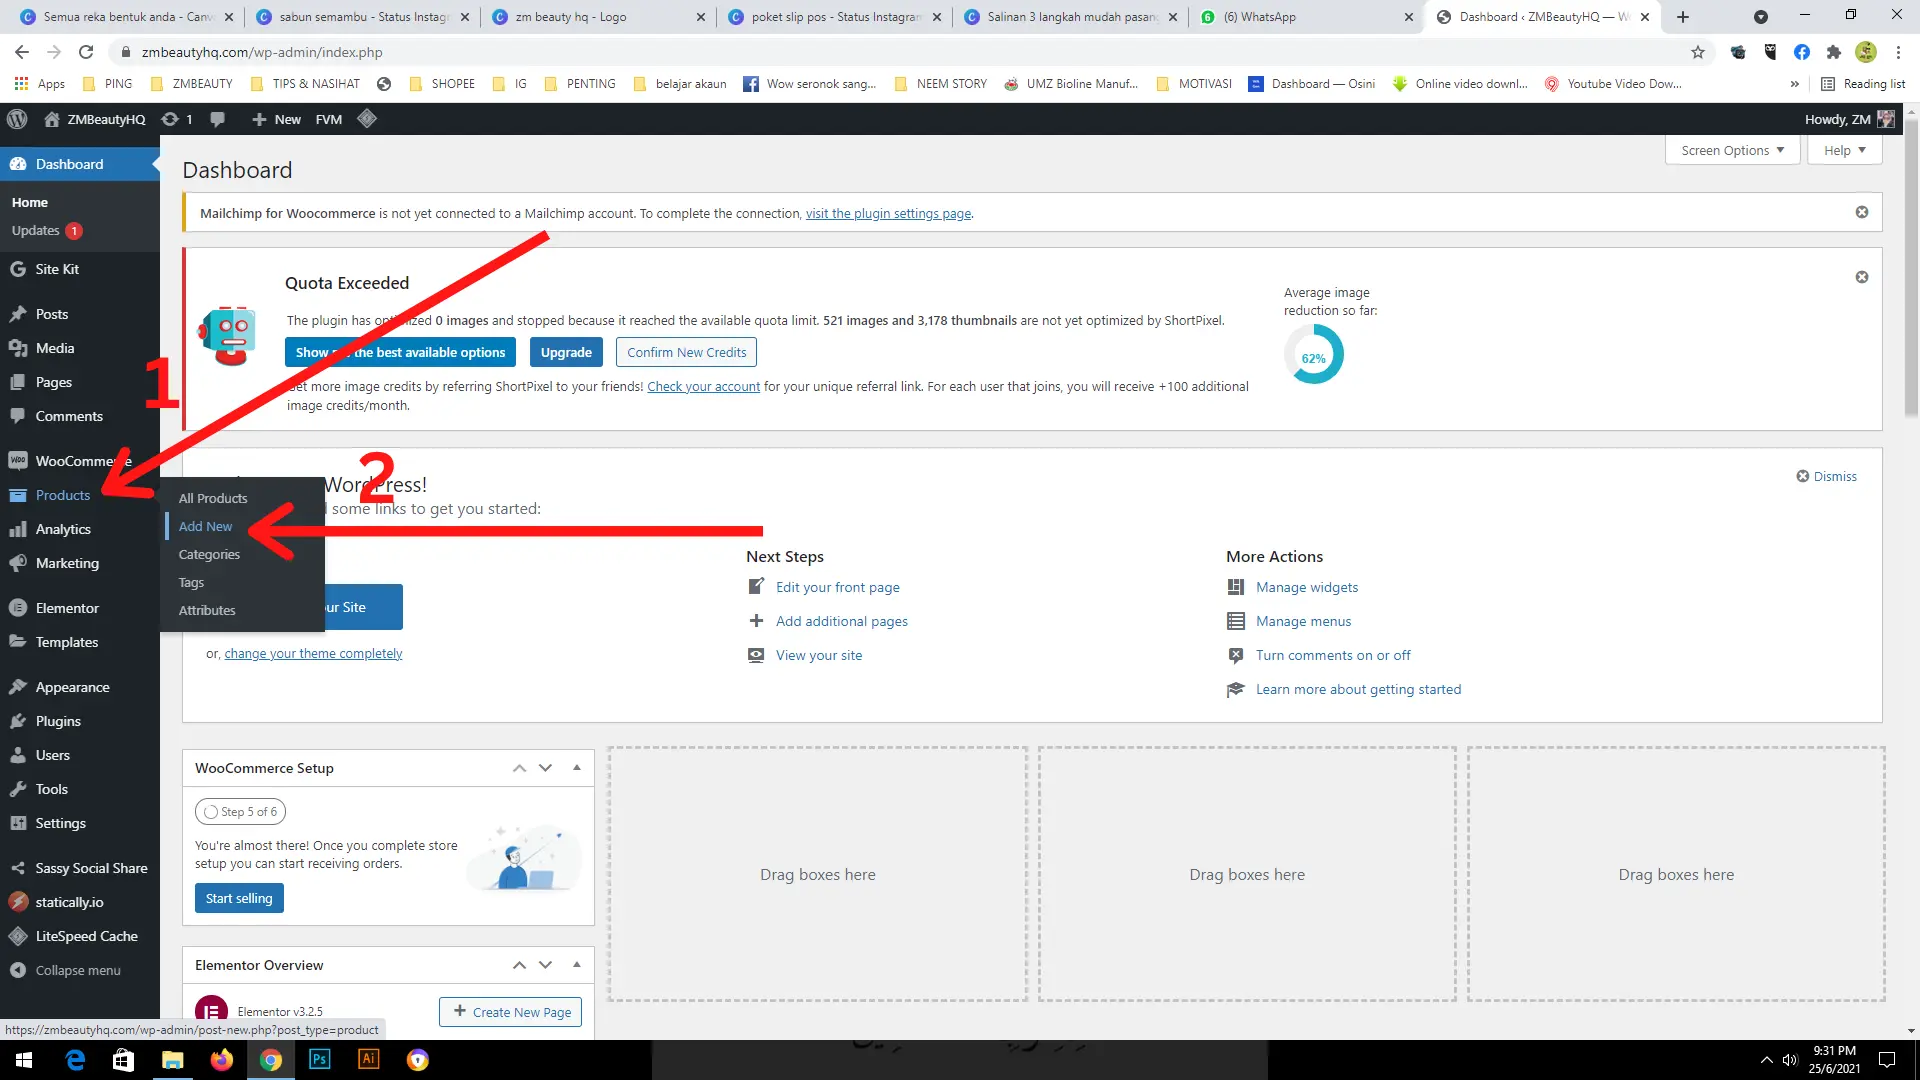Click the updates icon in admin bar
The width and height of the screenshot is (1920, 1080).
(x=177, y=119)
